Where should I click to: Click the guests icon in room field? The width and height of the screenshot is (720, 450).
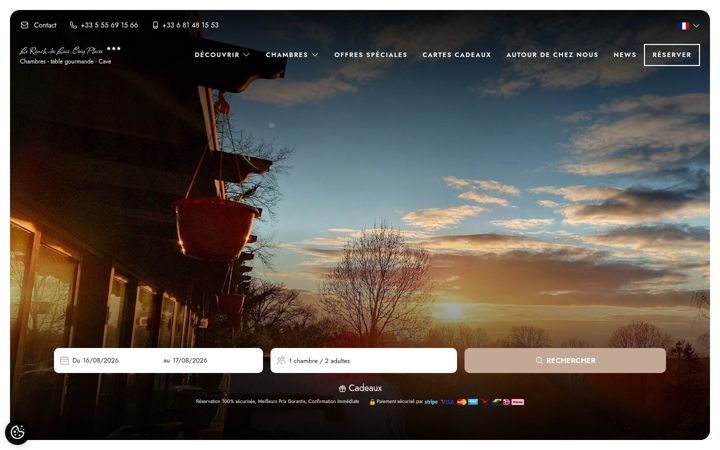click(281, 360)
